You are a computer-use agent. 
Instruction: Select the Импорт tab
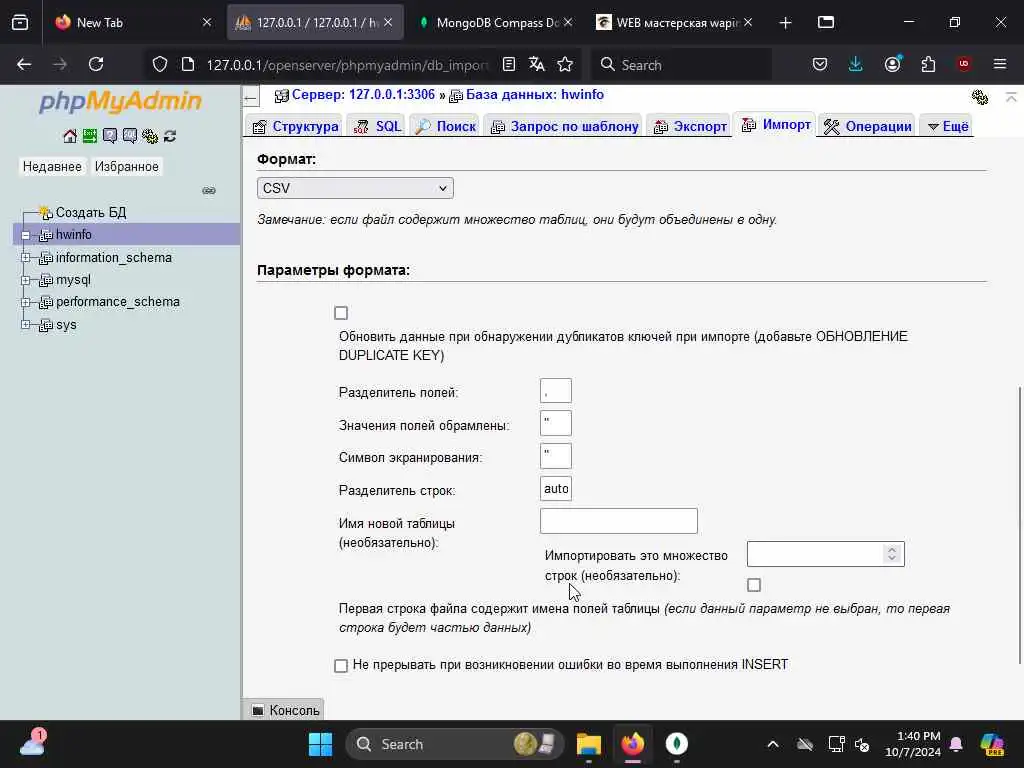coord(776,125)
